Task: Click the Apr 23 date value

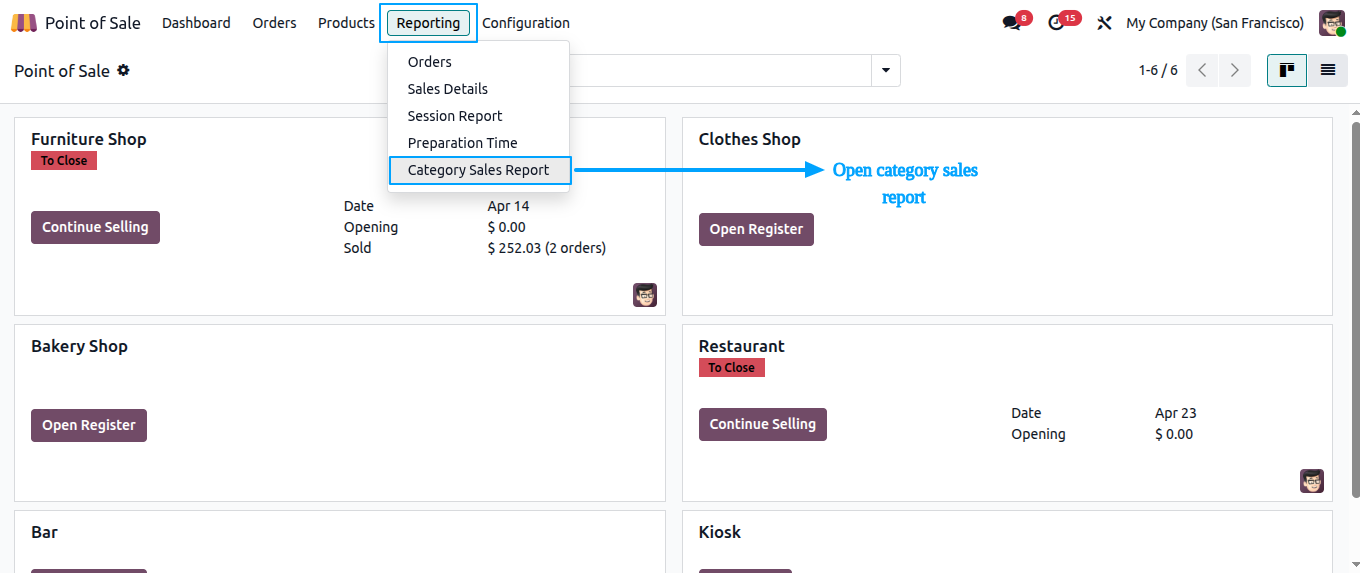Action: coord(1176,413)
